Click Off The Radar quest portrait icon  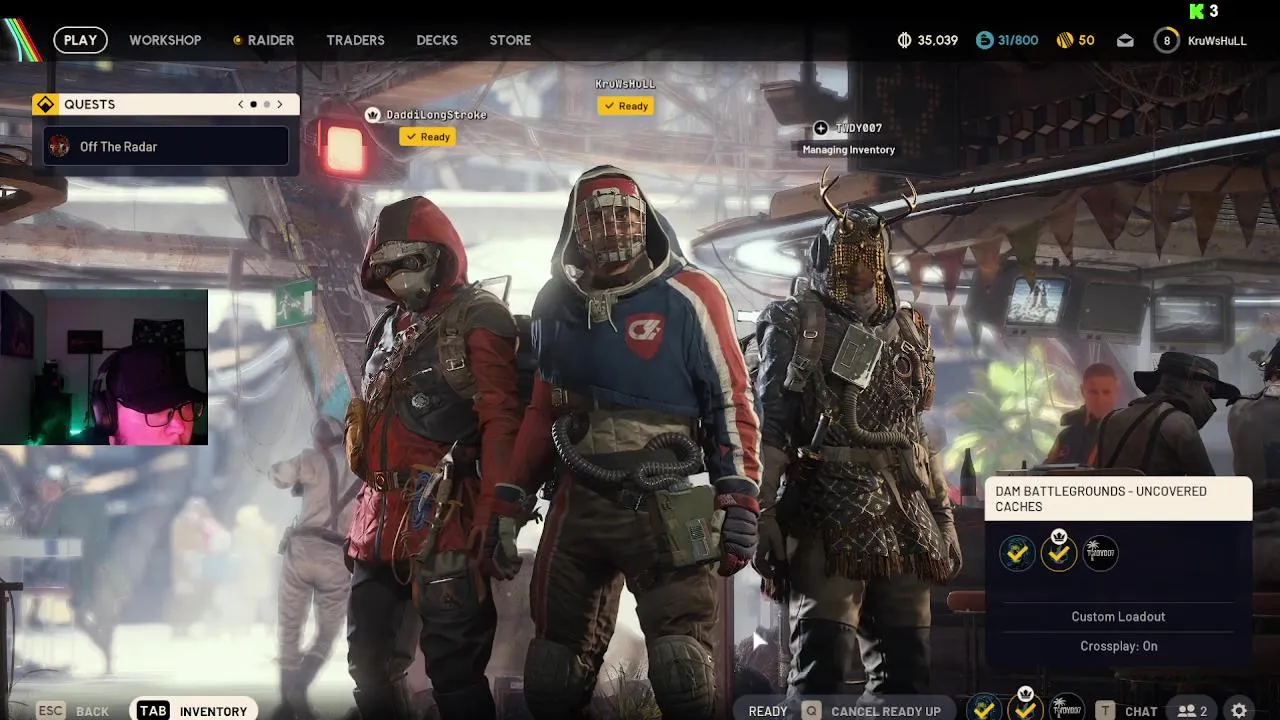pyautogui.click(x=60, y=146)
